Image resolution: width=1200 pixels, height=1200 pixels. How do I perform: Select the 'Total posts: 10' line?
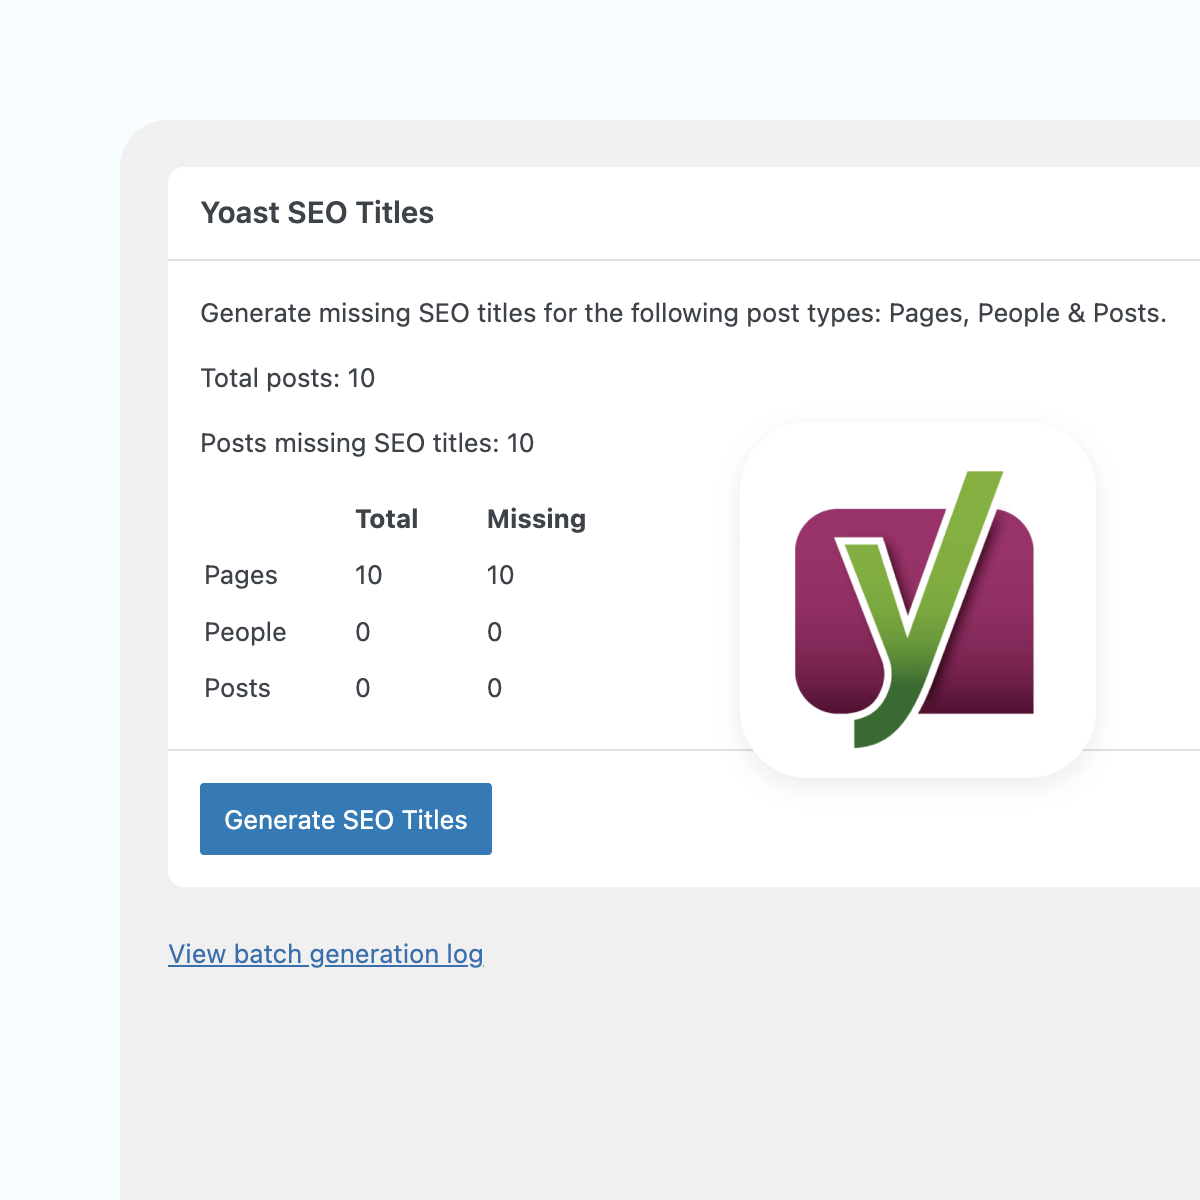coord(287,378)
